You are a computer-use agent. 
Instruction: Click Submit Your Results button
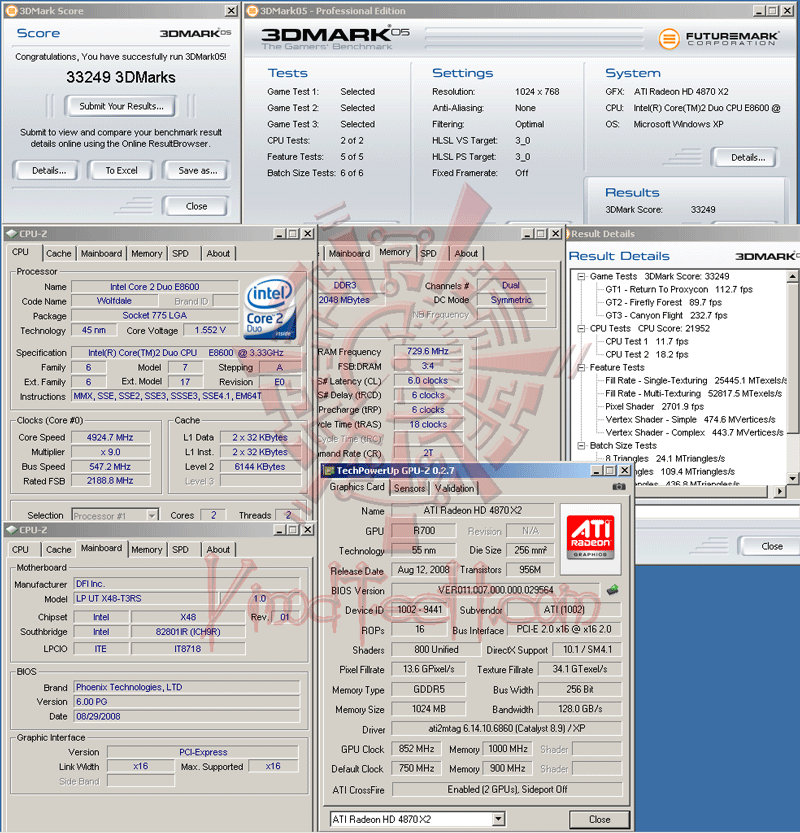tap(121, 106)
